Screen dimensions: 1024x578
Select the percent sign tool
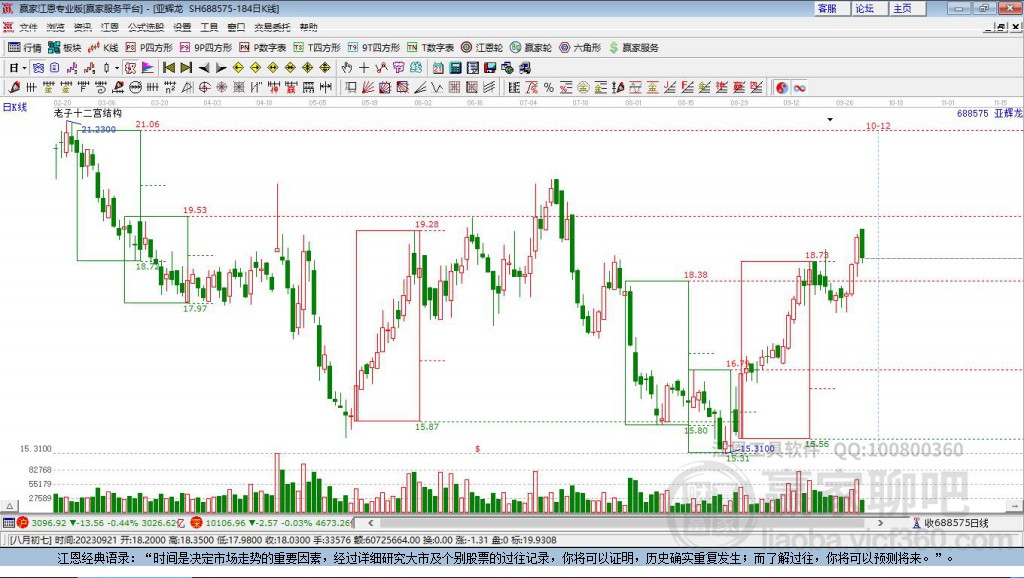click(x=549, y=88)
